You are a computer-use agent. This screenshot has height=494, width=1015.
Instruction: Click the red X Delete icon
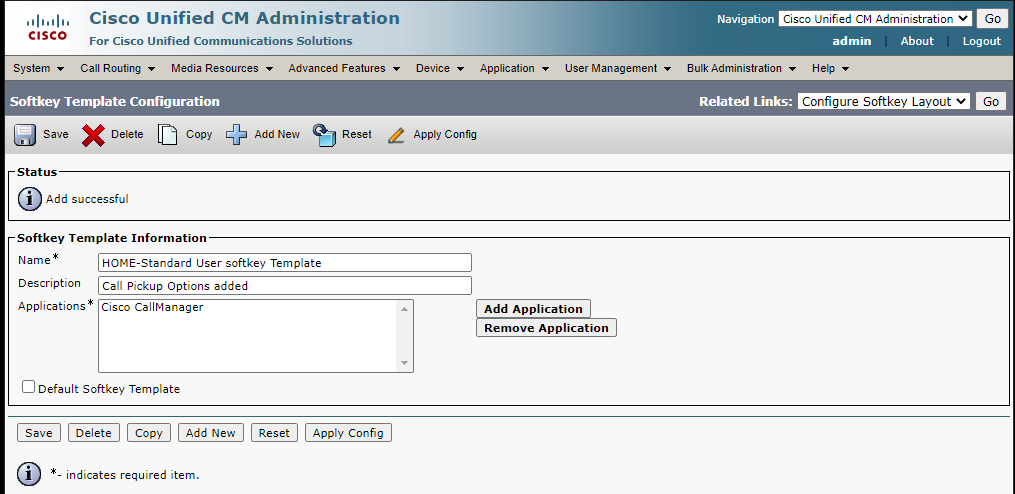tap(93, 135)
